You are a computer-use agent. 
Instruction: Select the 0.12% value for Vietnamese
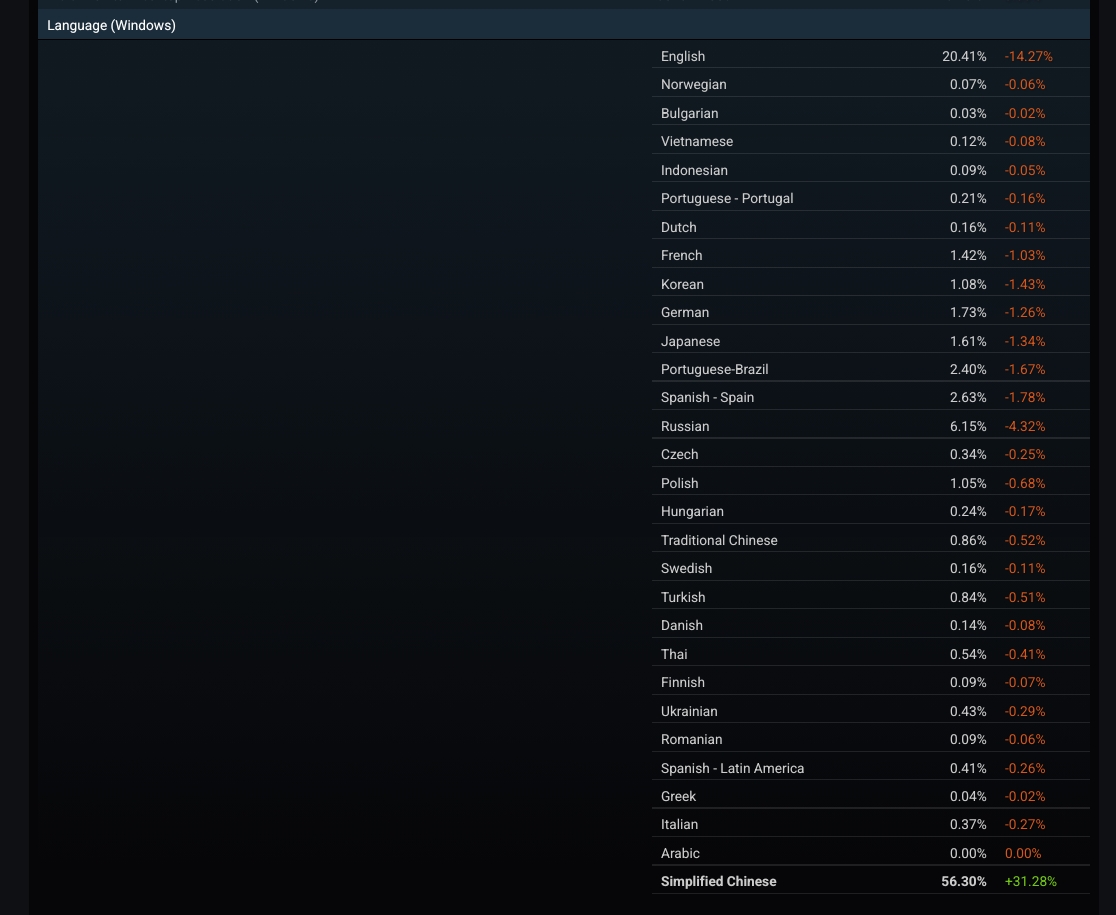point(968,142)
